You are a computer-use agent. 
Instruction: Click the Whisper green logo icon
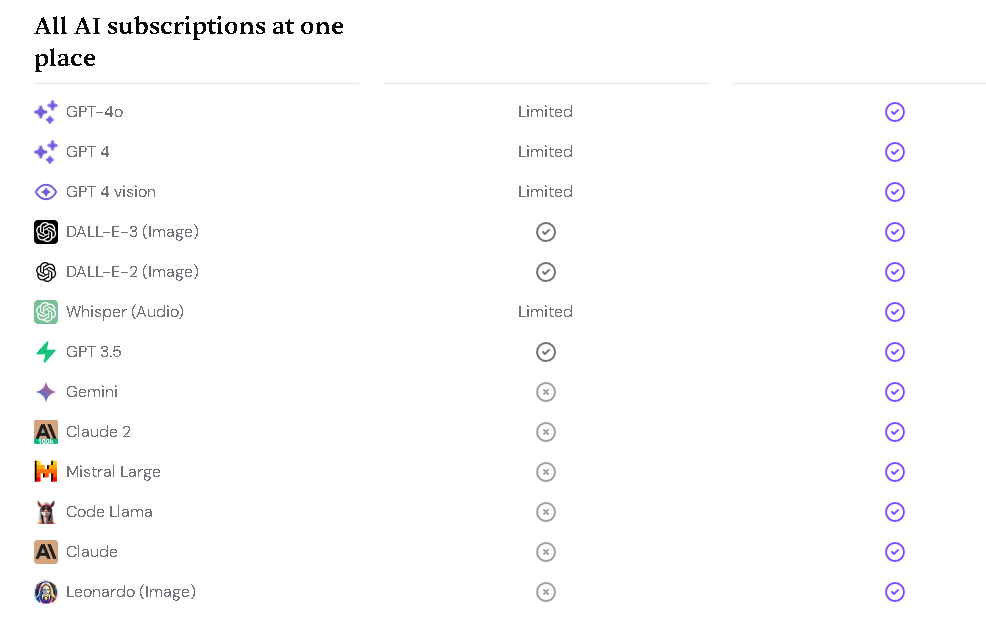pyautogui.click(x=46, y=312)
